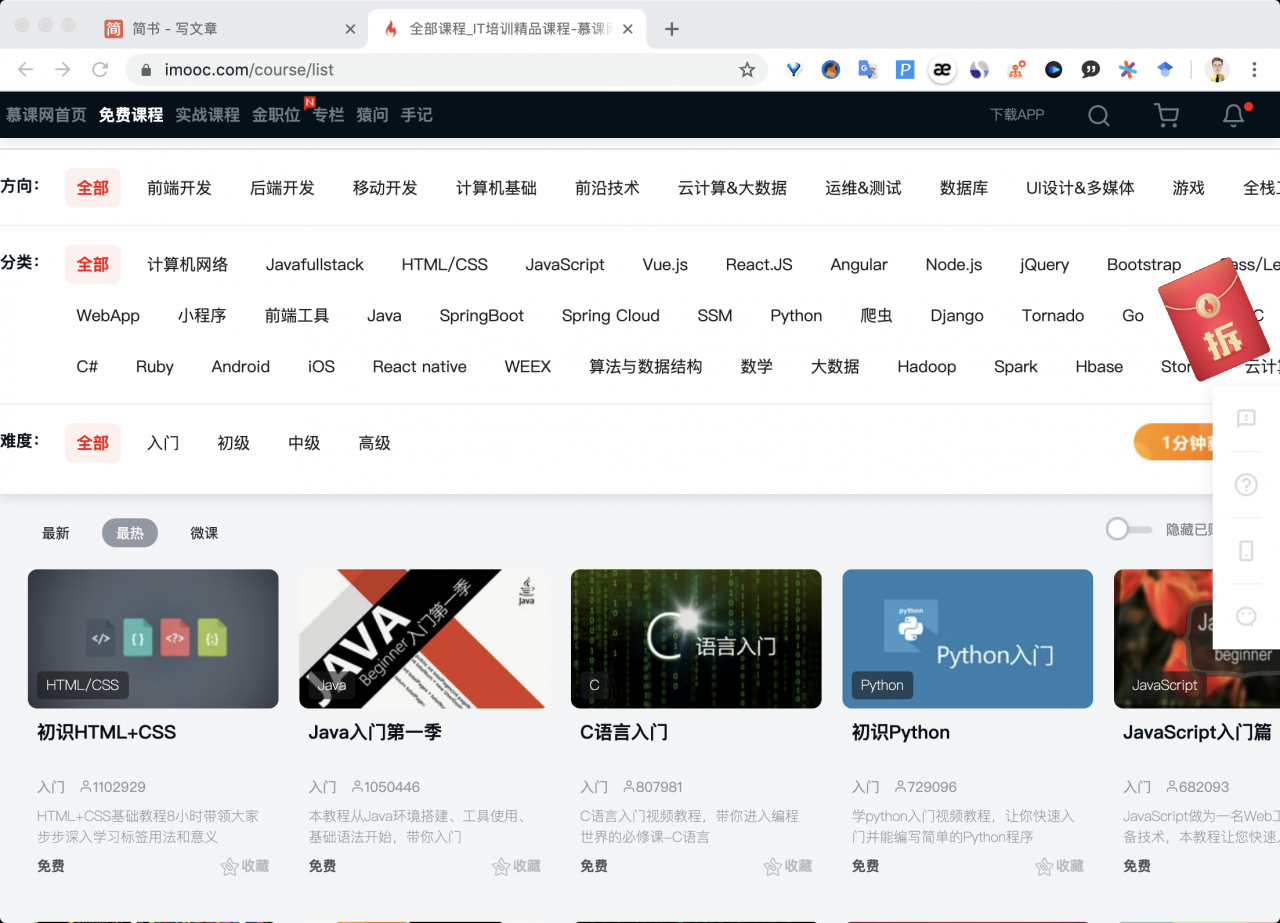Select the 中级 difficulty filter
The width and height of the screenshot is (1280, 923).
coord(304,443)
